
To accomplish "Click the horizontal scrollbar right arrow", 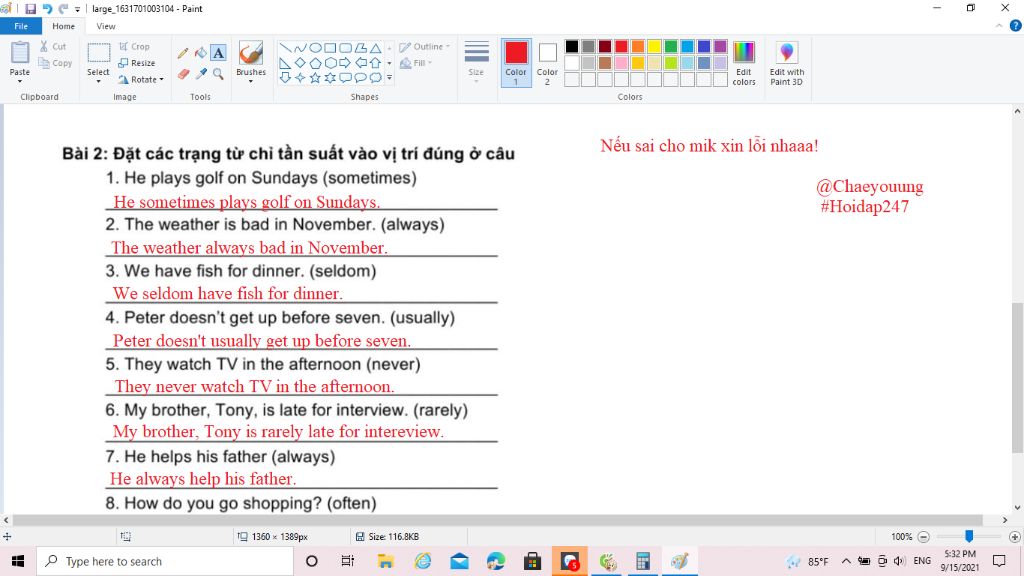I will [x=1005, y=520].
